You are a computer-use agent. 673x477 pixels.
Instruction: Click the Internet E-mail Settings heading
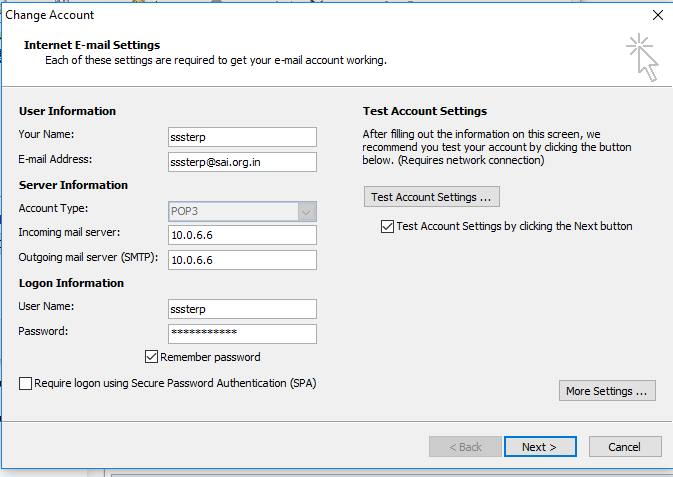(92, 45)
